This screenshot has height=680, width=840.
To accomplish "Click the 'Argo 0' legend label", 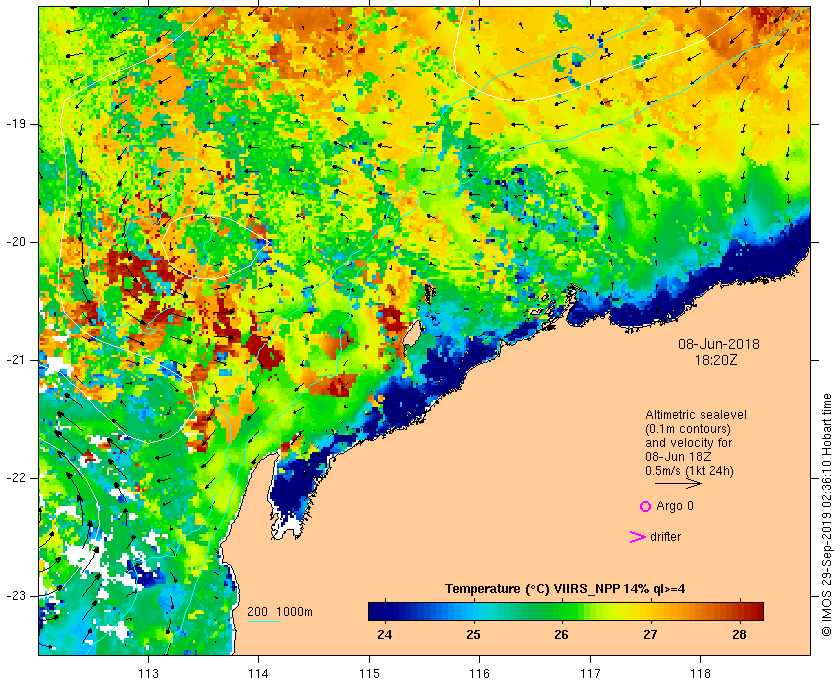I will [674, 506].
